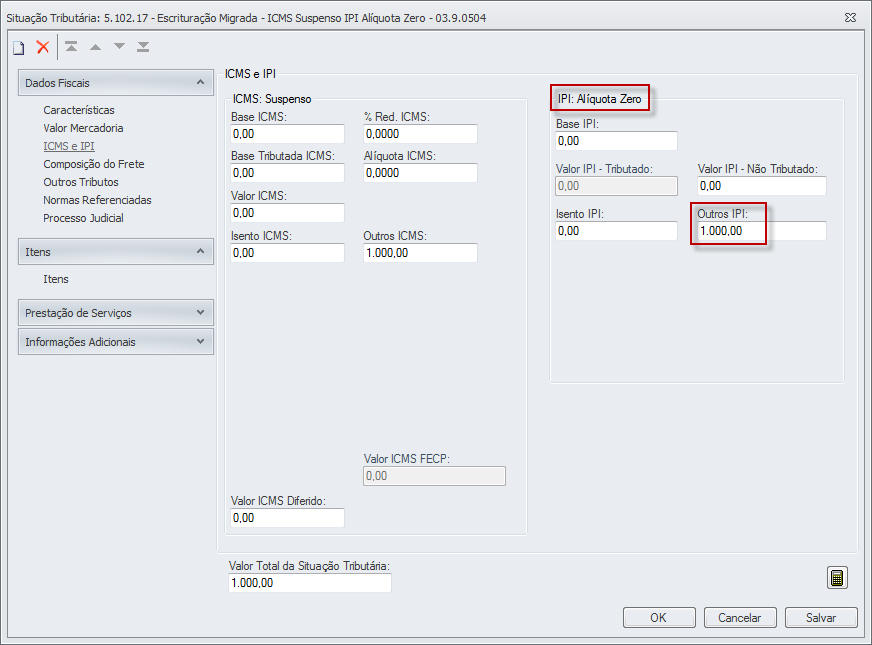
Task: Click the red X delete icon
Action: pyautogui.click(x=43, y=47)
